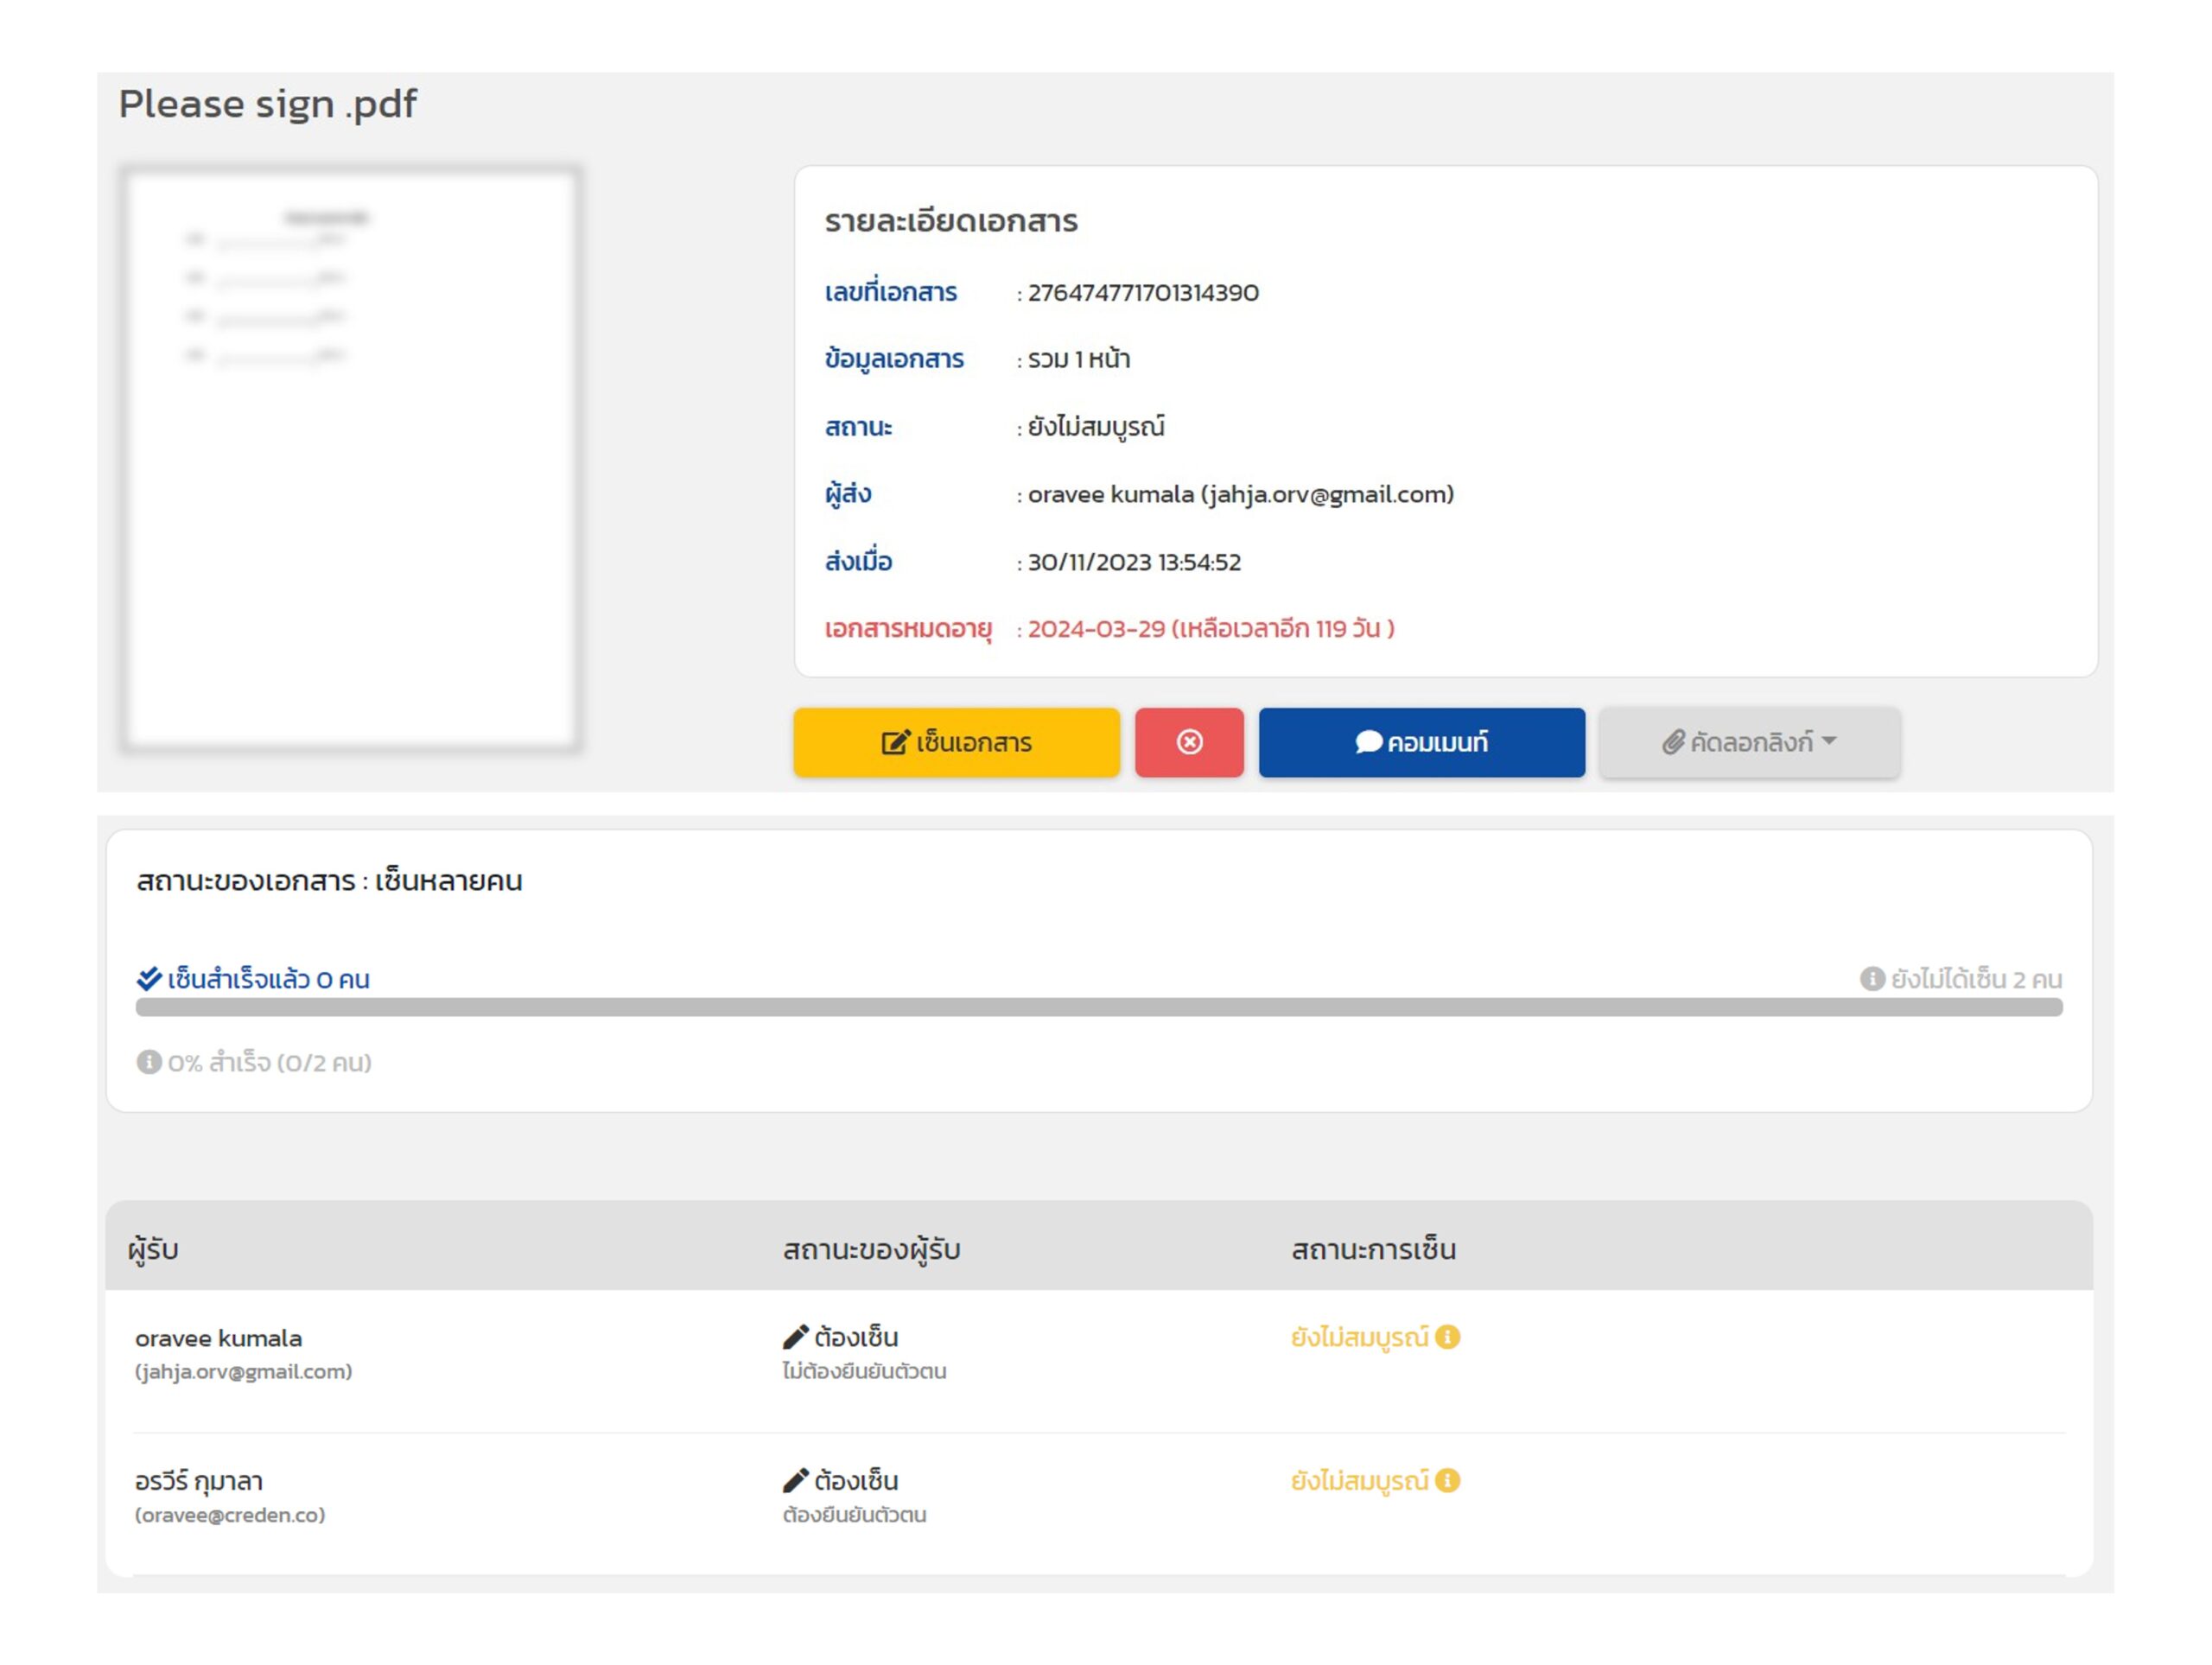Click info icon in oravee kumala status
Screen dimensions: 2212x1665
1447,1337
